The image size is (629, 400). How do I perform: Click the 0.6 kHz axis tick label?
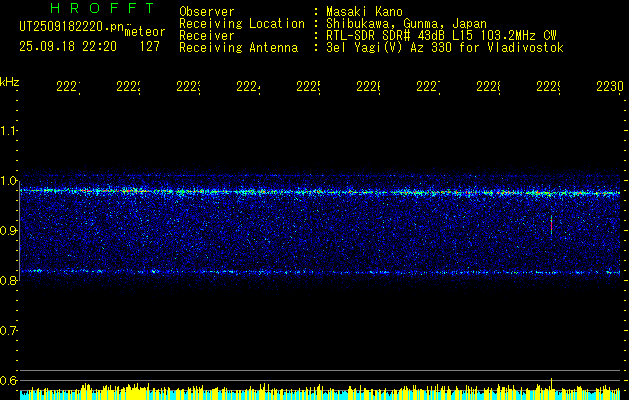tap(8, 380)
